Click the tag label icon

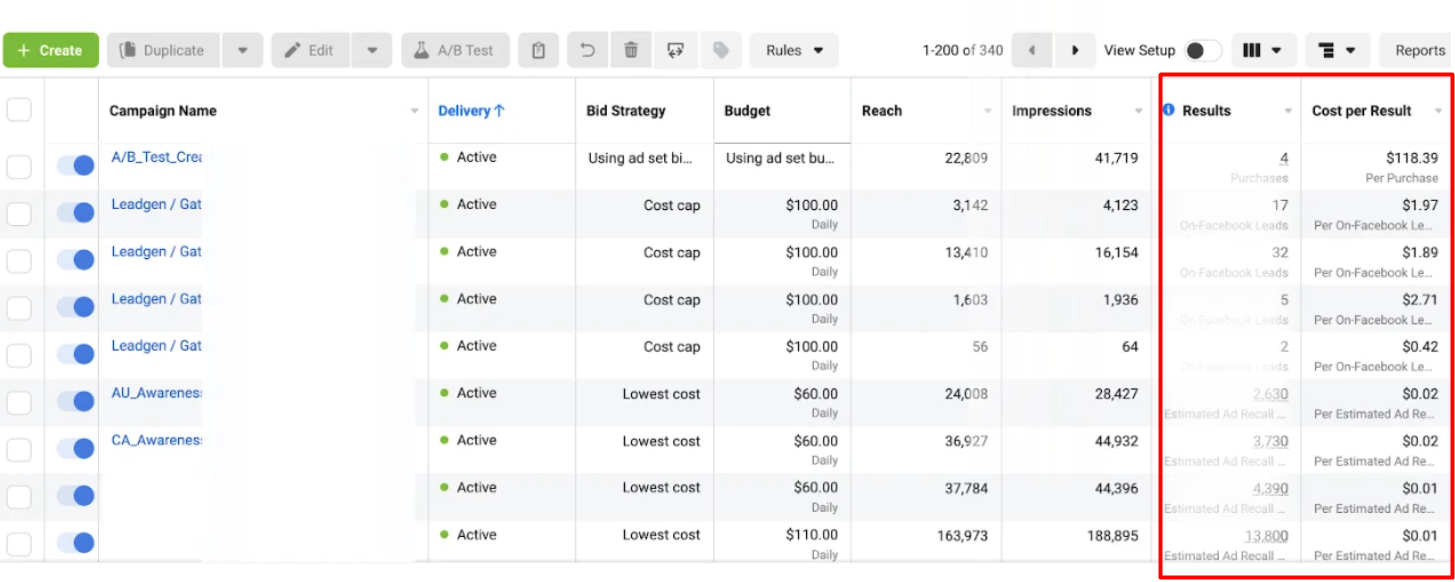coord(720,50)
